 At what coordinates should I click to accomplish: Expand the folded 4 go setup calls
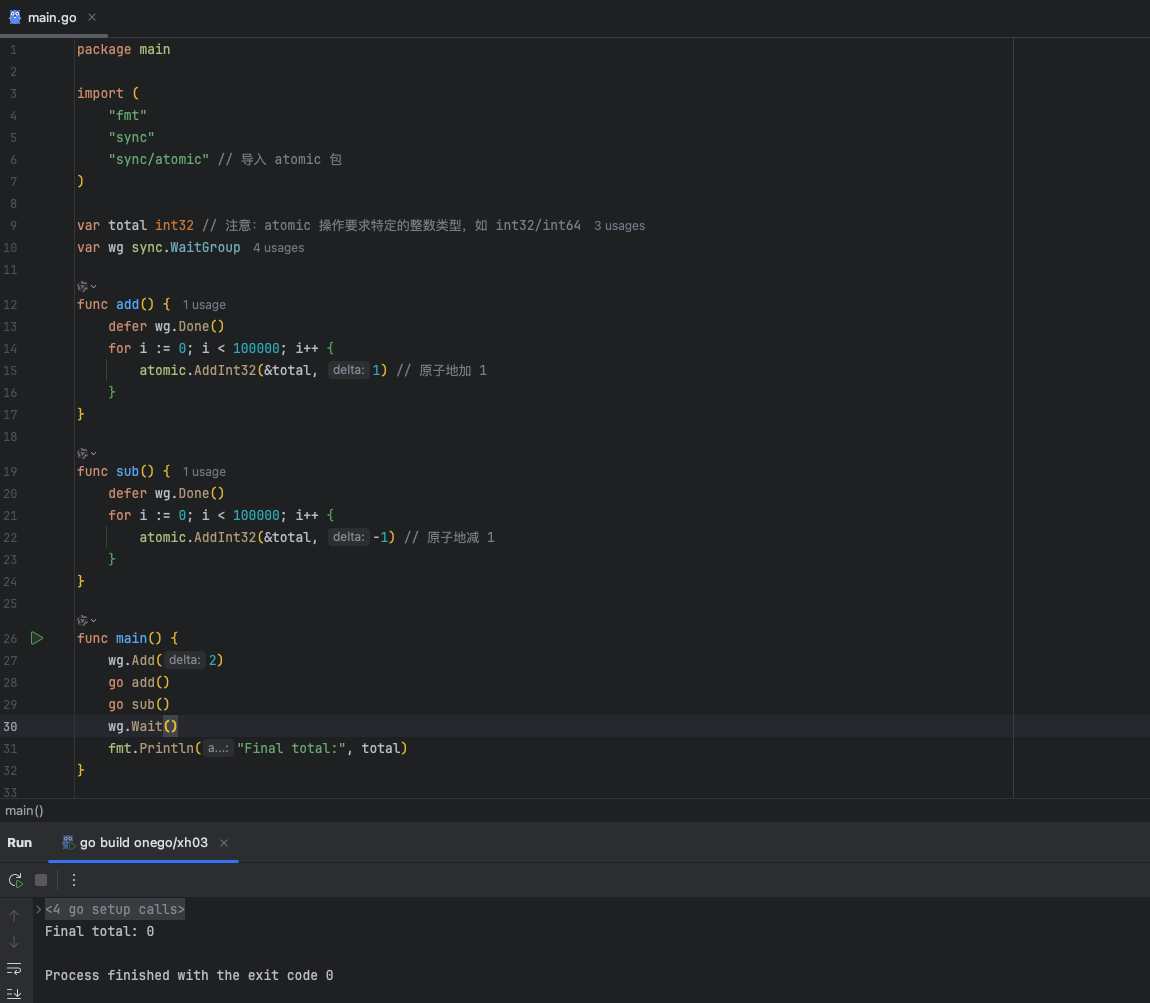click(x=38, y=909)
